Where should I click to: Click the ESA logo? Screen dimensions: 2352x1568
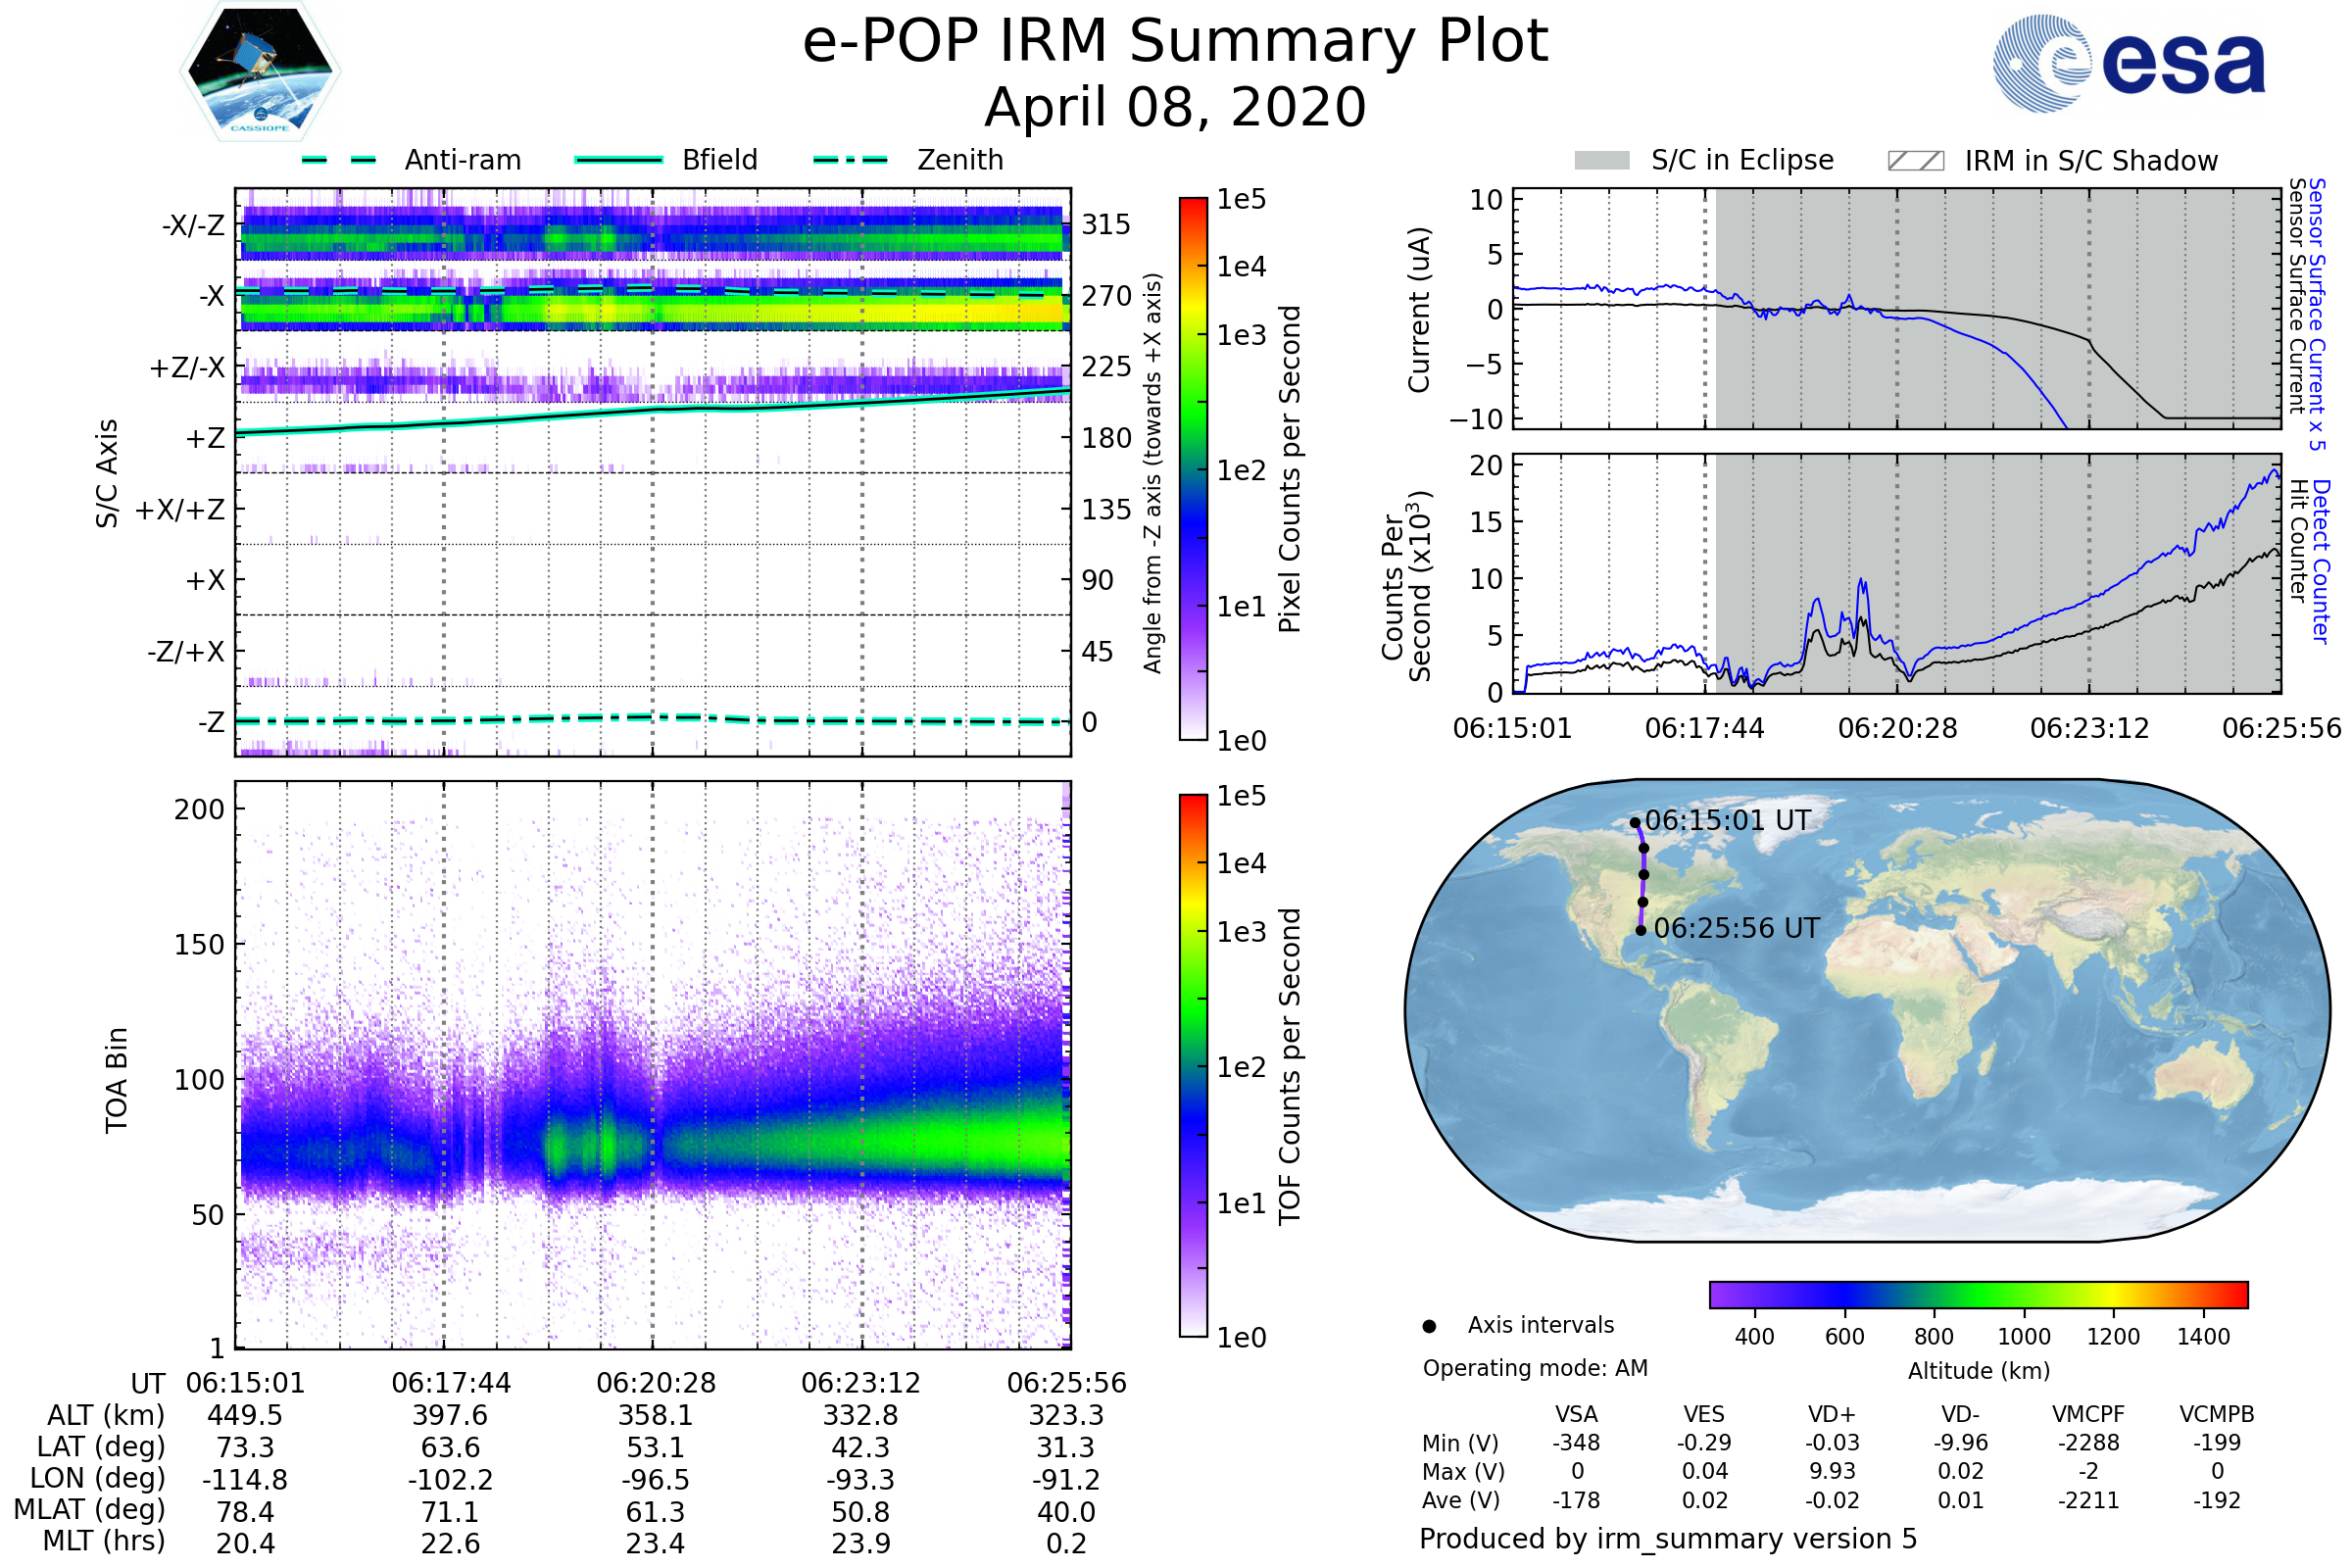tap(2130, 63)
